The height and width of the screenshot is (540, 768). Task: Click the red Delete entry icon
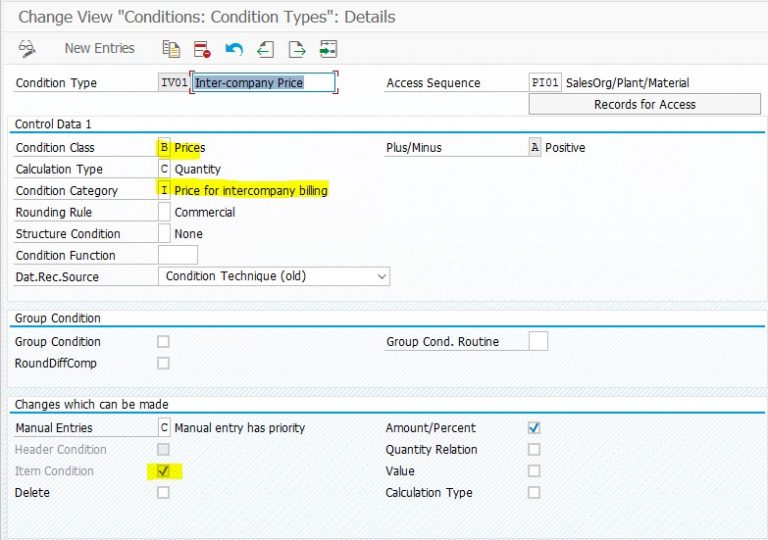pyautogui.click(x=202, y=48)
